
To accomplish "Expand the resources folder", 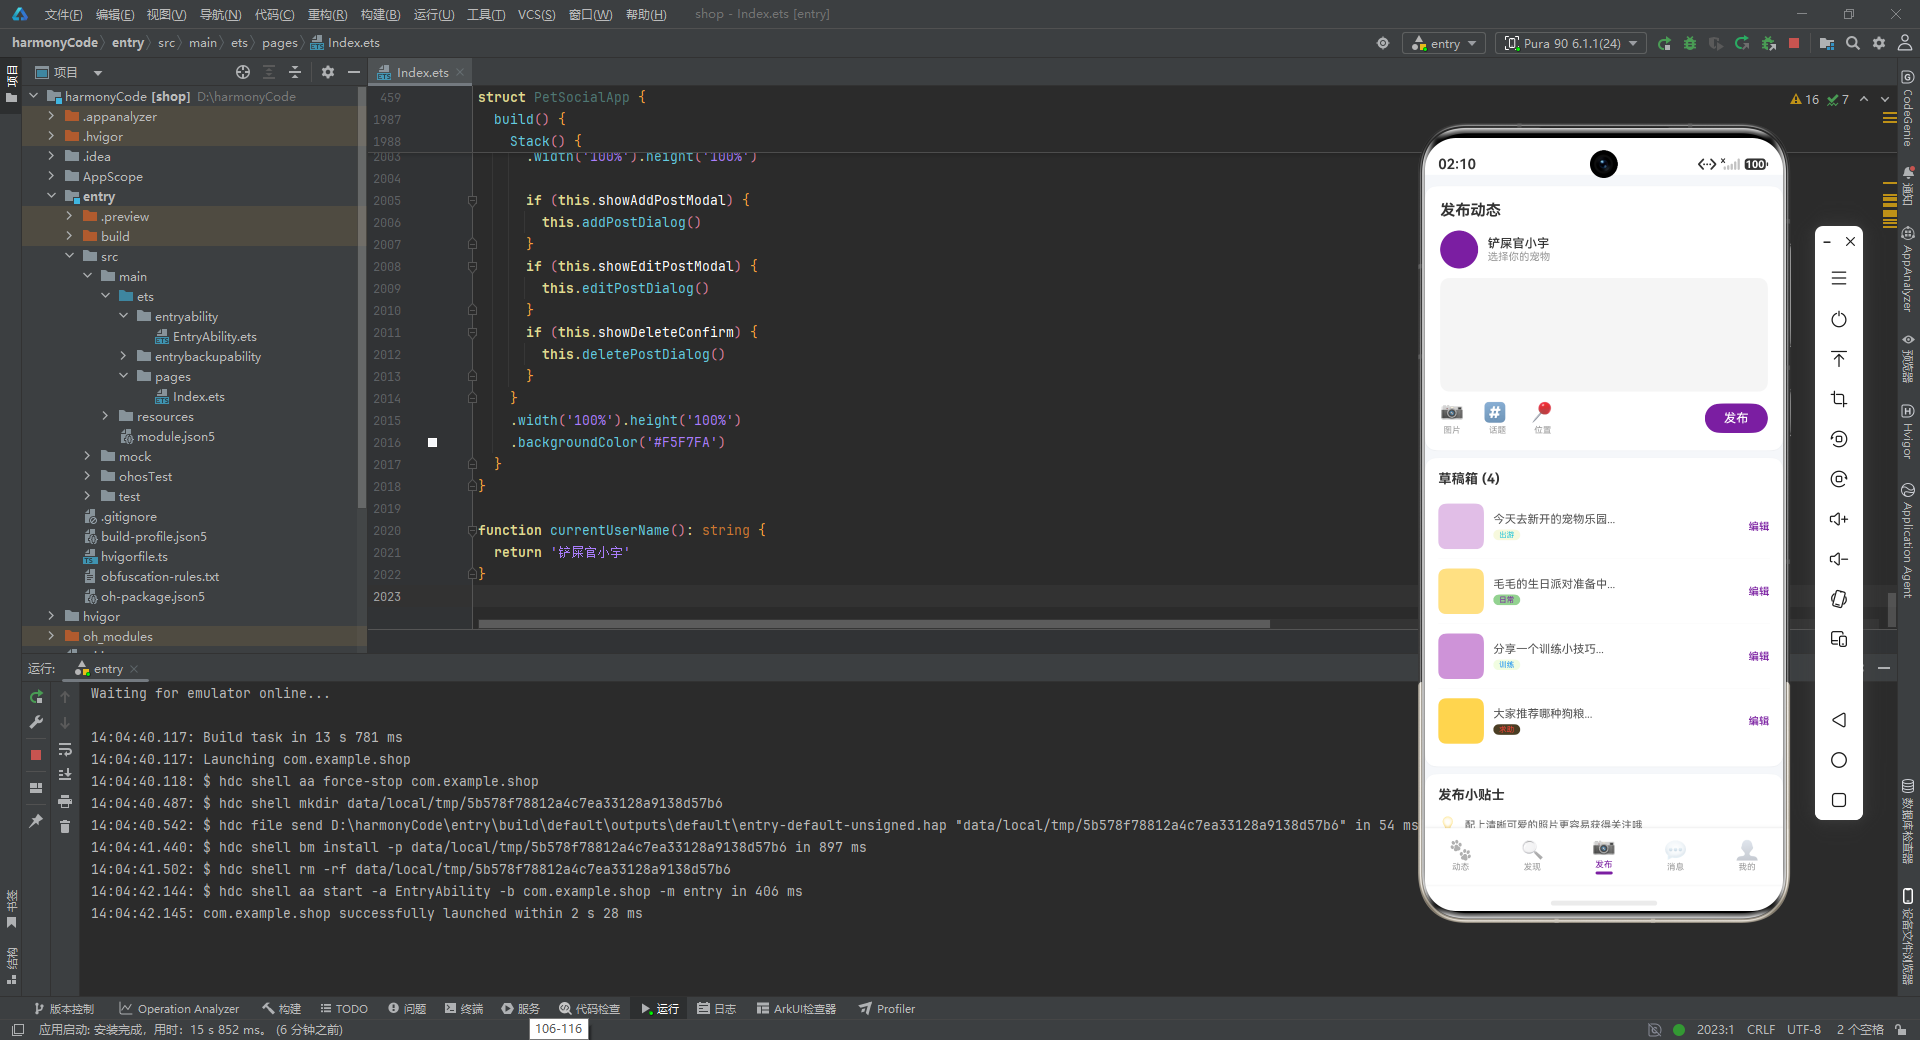I will point(105,416).
